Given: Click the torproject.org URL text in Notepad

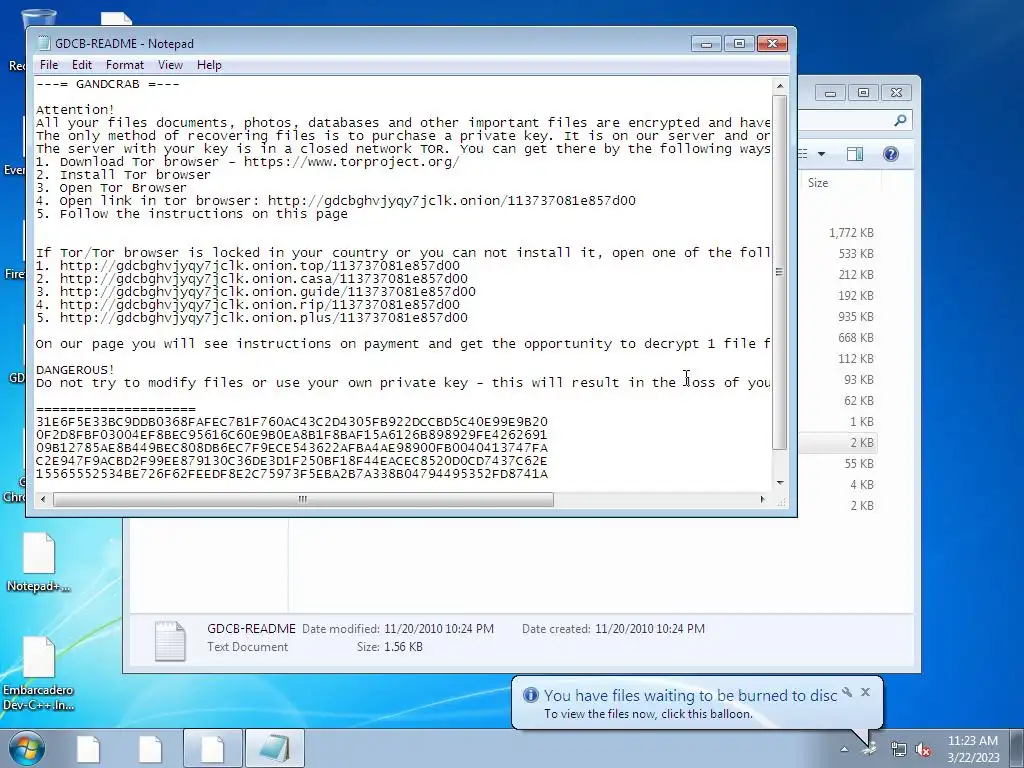Looking at the screenshot, I should coord(351,161).
